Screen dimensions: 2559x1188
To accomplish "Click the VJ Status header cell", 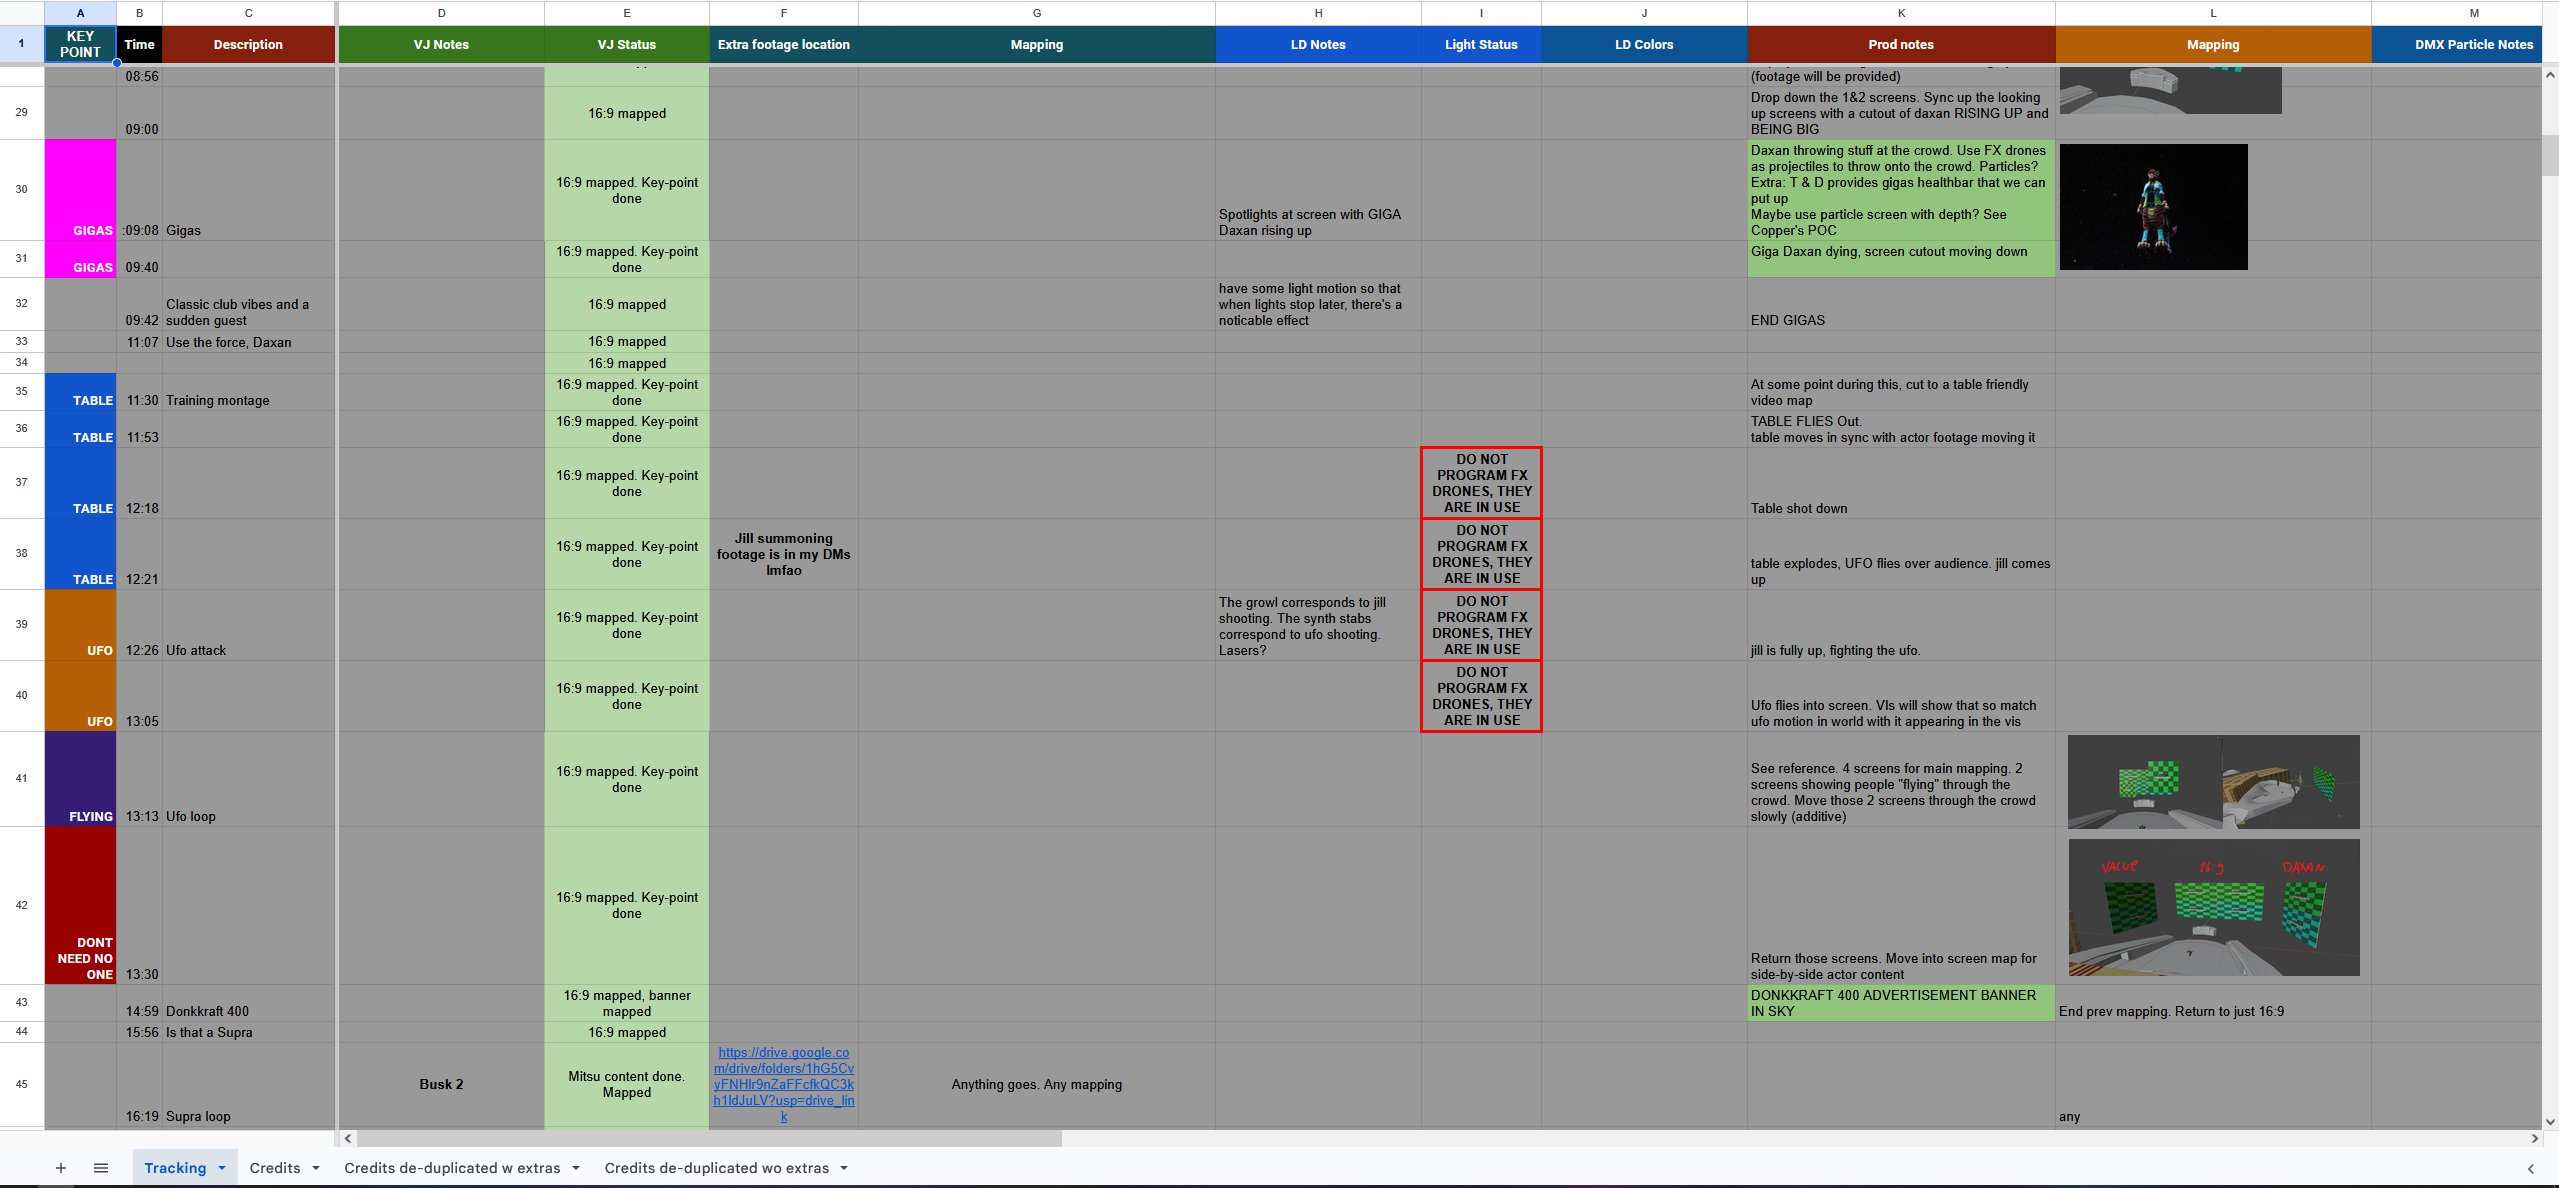I will (627, 44).
